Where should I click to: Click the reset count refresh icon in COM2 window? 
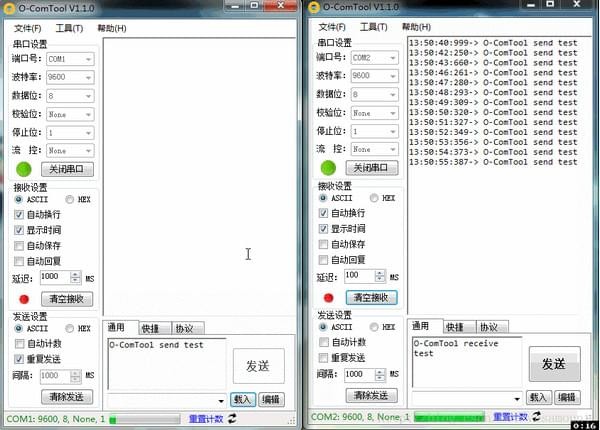pos(537,416)
